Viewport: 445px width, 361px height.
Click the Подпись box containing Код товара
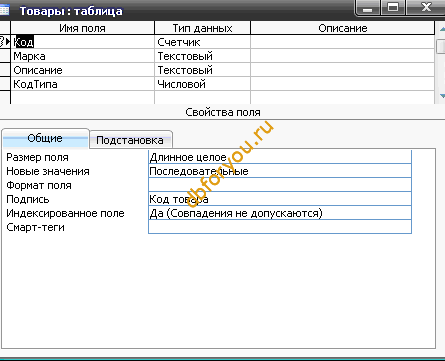(280, 199)
